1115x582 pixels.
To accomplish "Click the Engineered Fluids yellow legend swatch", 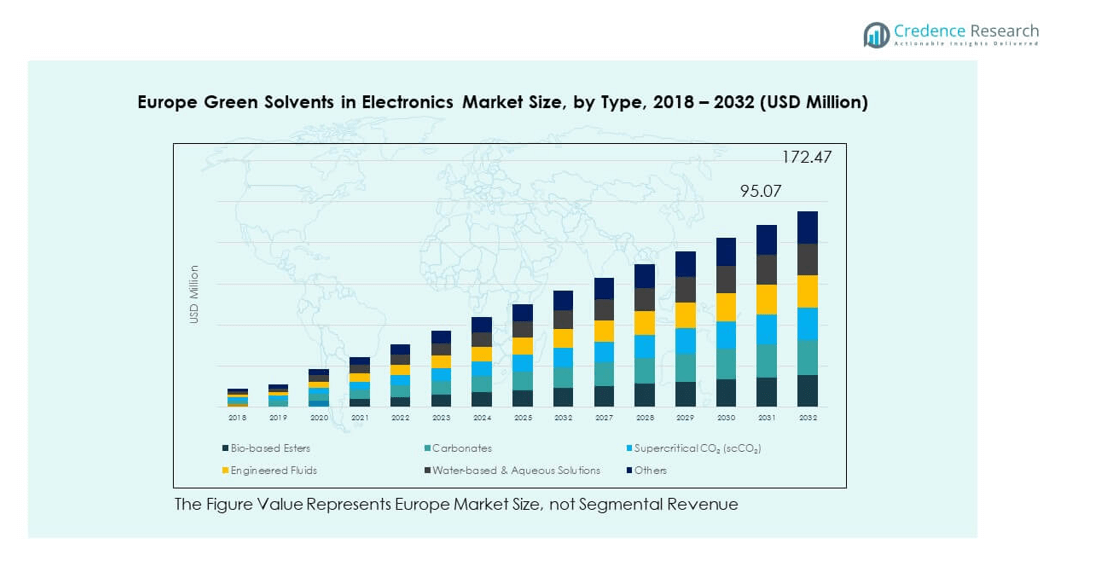I will coord(225,470).
